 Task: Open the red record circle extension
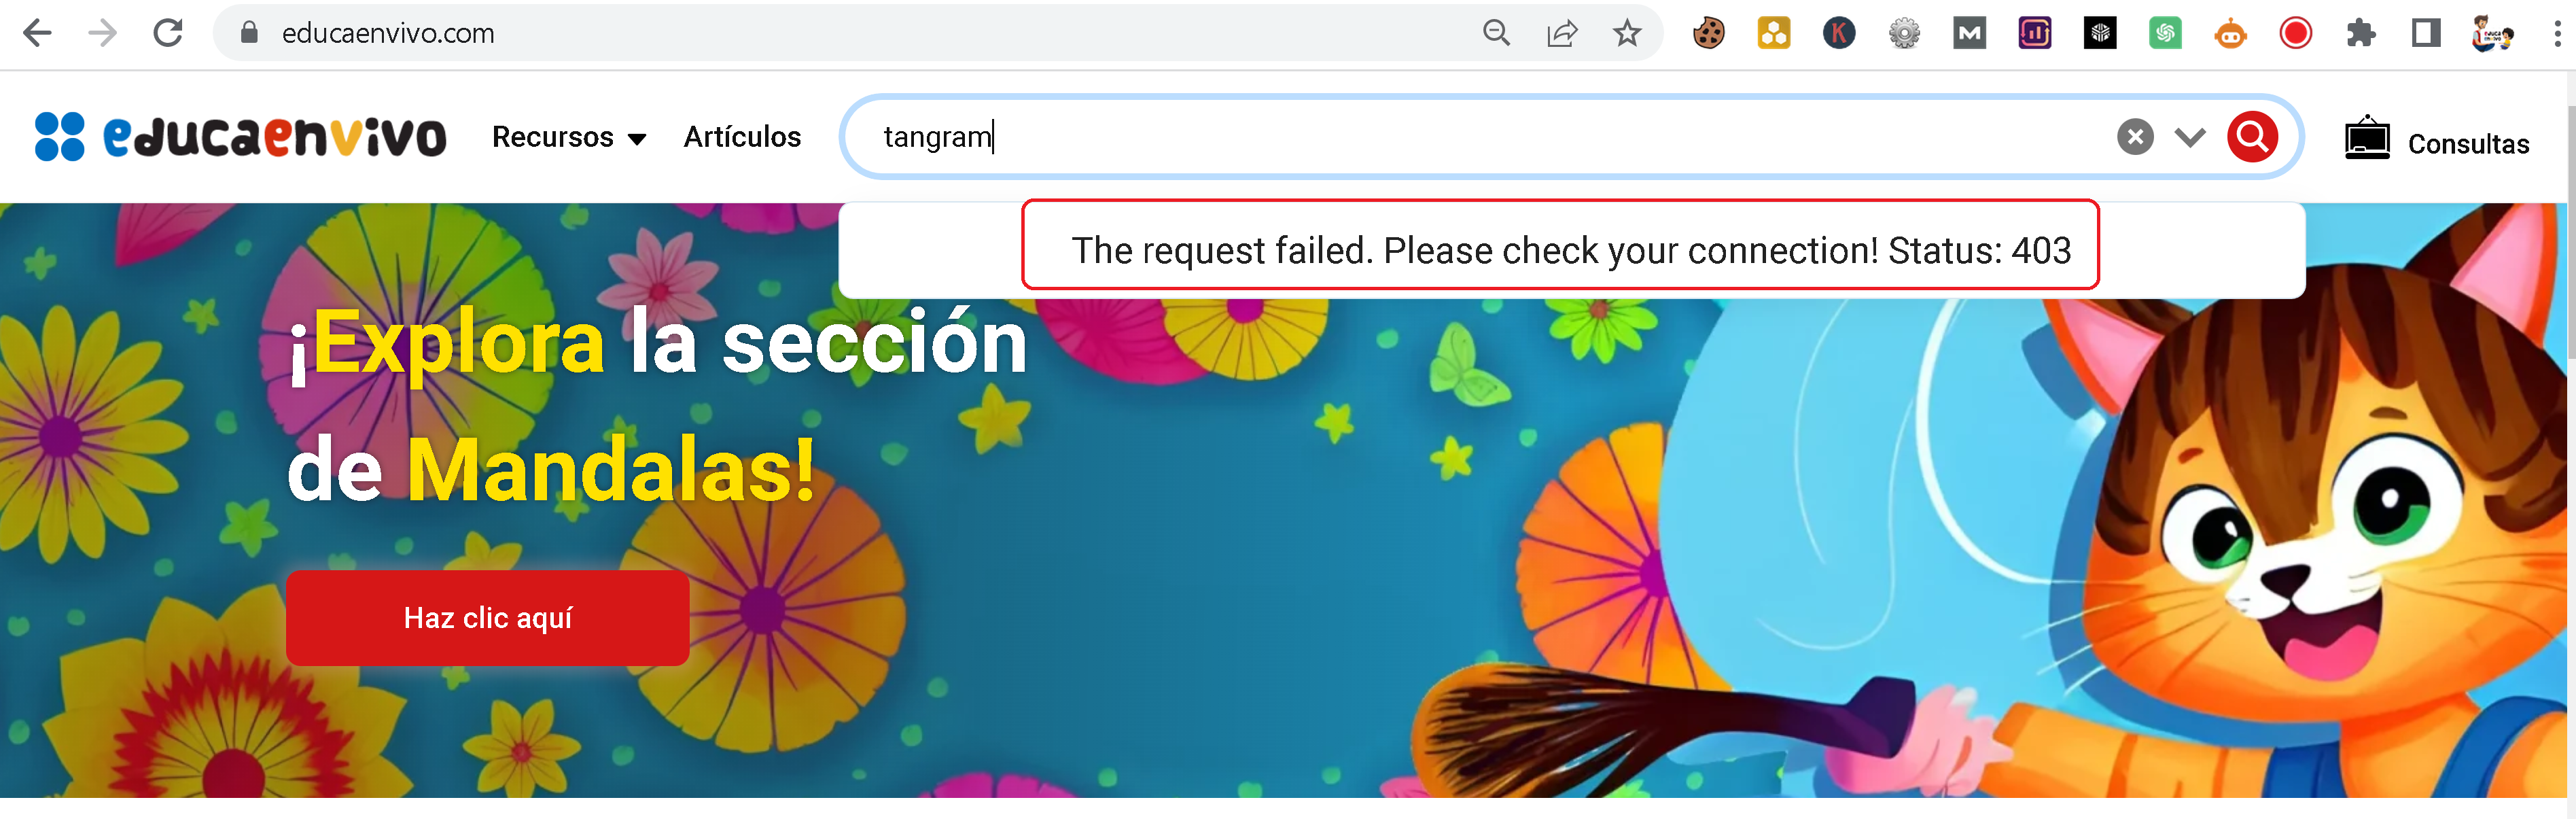(2296, 33)
